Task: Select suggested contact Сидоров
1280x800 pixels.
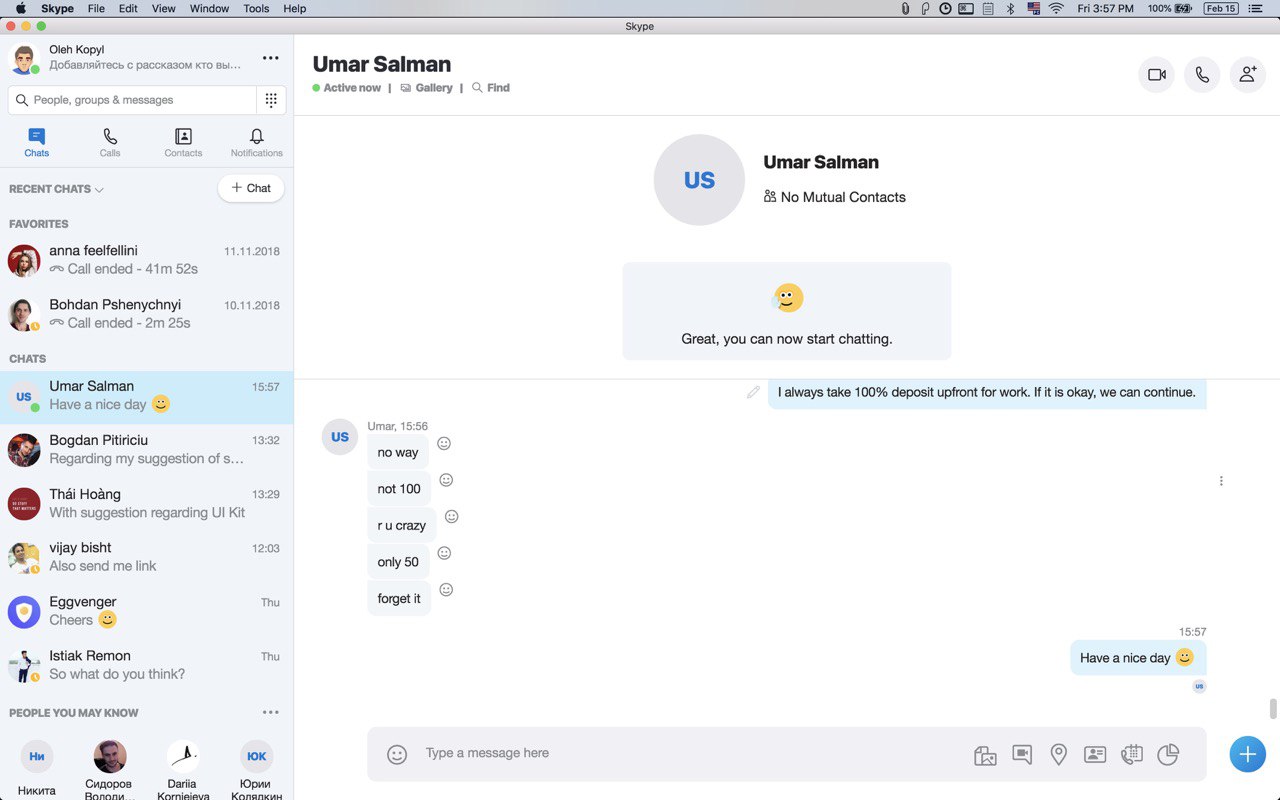Action: [110, 770]
